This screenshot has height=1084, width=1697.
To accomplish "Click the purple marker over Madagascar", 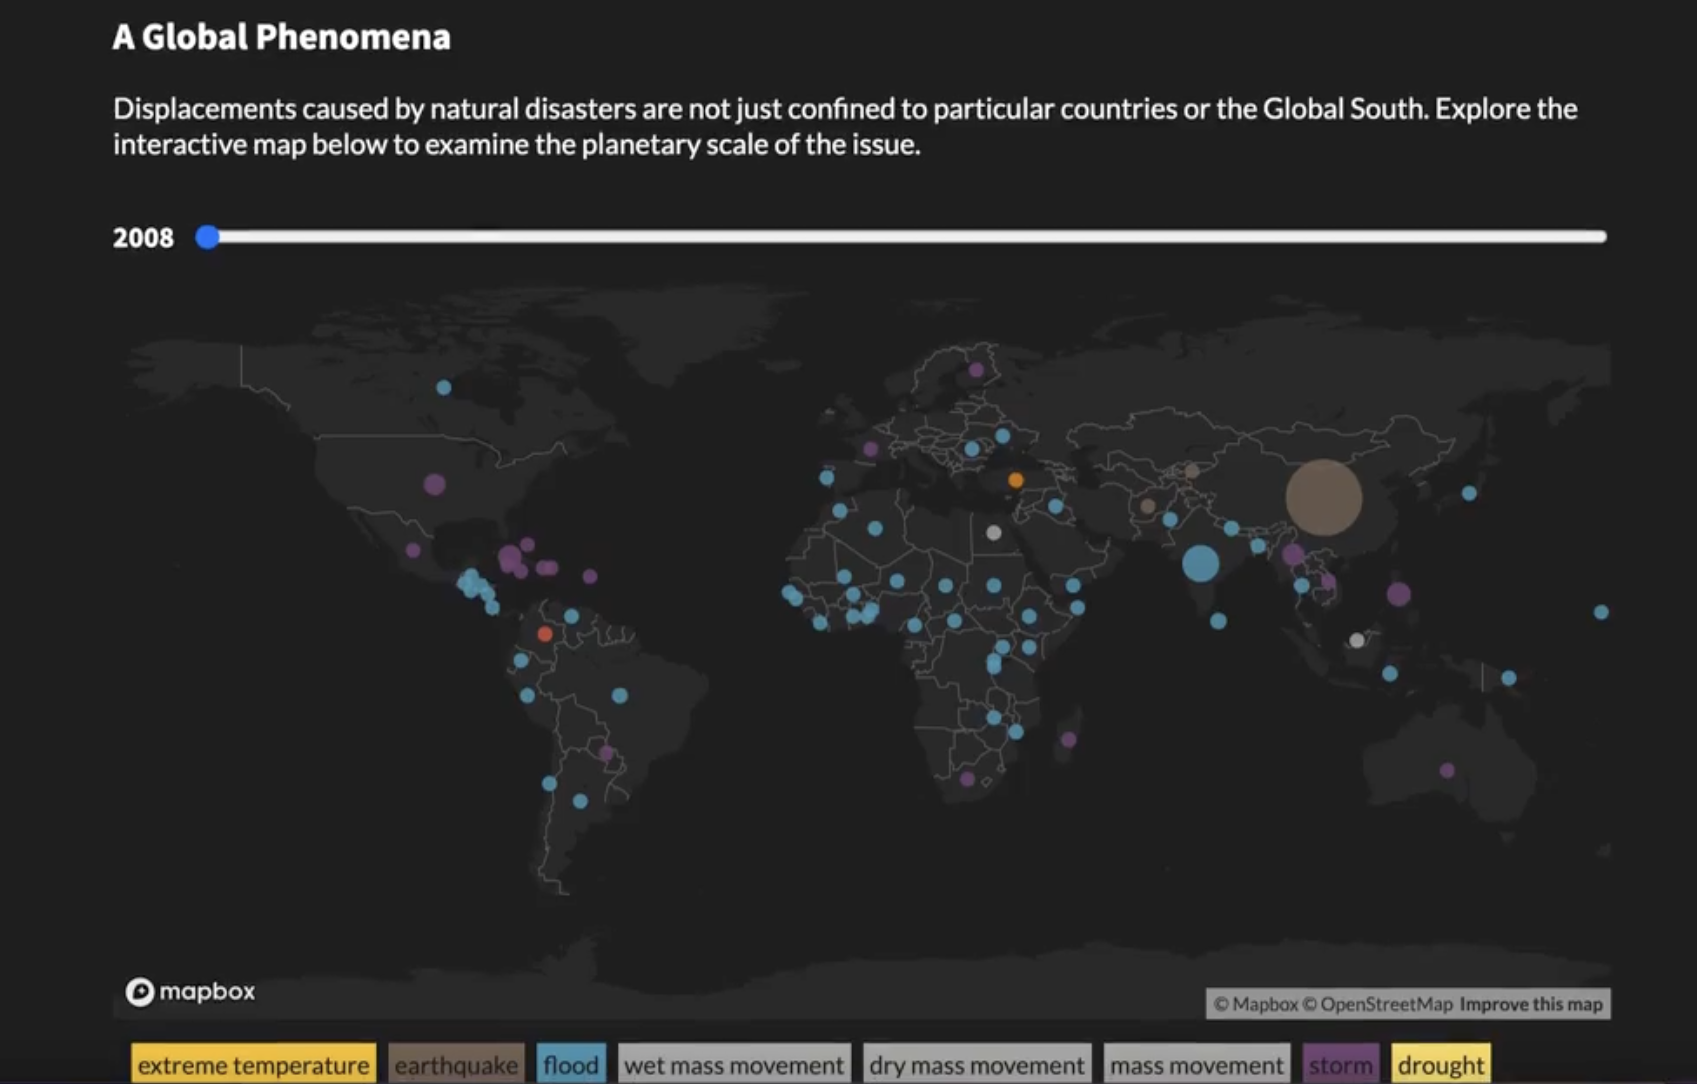I will tap(1068, 739).
